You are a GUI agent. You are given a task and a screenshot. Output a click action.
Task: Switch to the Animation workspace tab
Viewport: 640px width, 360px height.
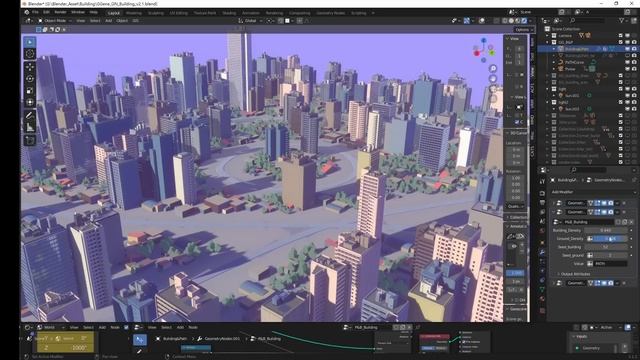[251, 13]
